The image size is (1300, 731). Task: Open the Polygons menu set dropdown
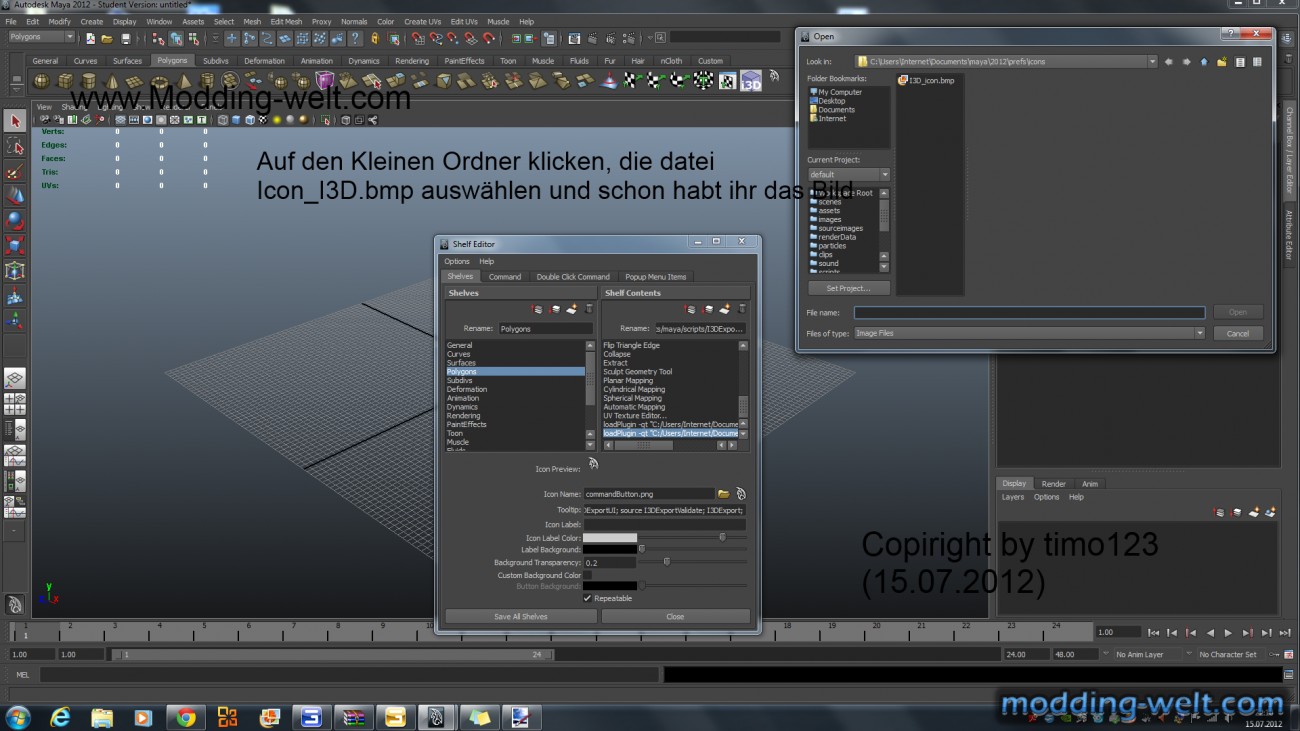tap(41, 37)
